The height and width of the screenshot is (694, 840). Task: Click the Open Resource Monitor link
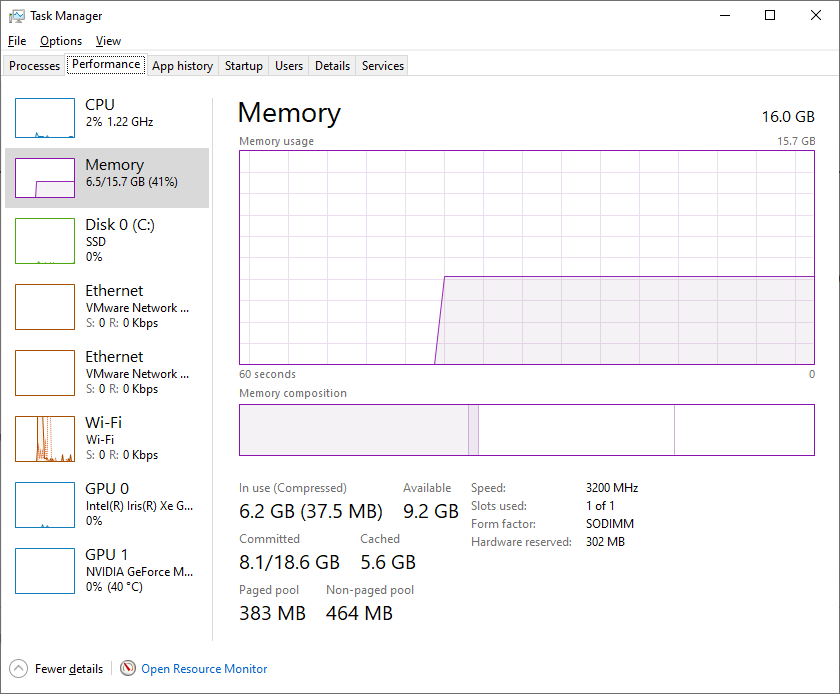(204, 669)
